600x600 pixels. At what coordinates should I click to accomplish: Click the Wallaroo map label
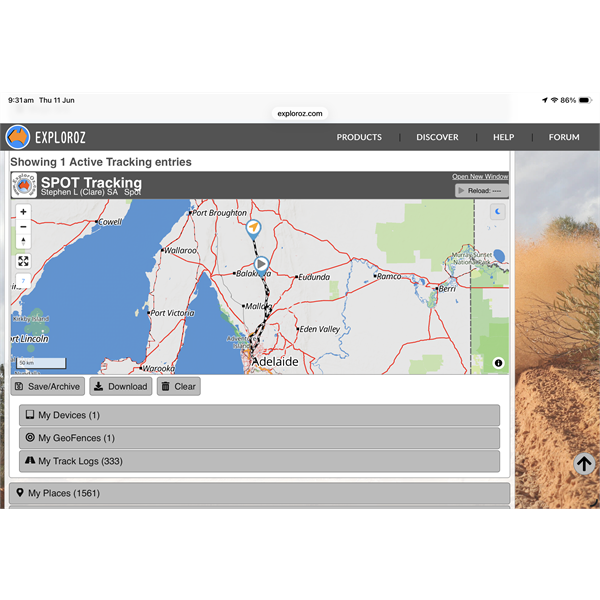180,250
